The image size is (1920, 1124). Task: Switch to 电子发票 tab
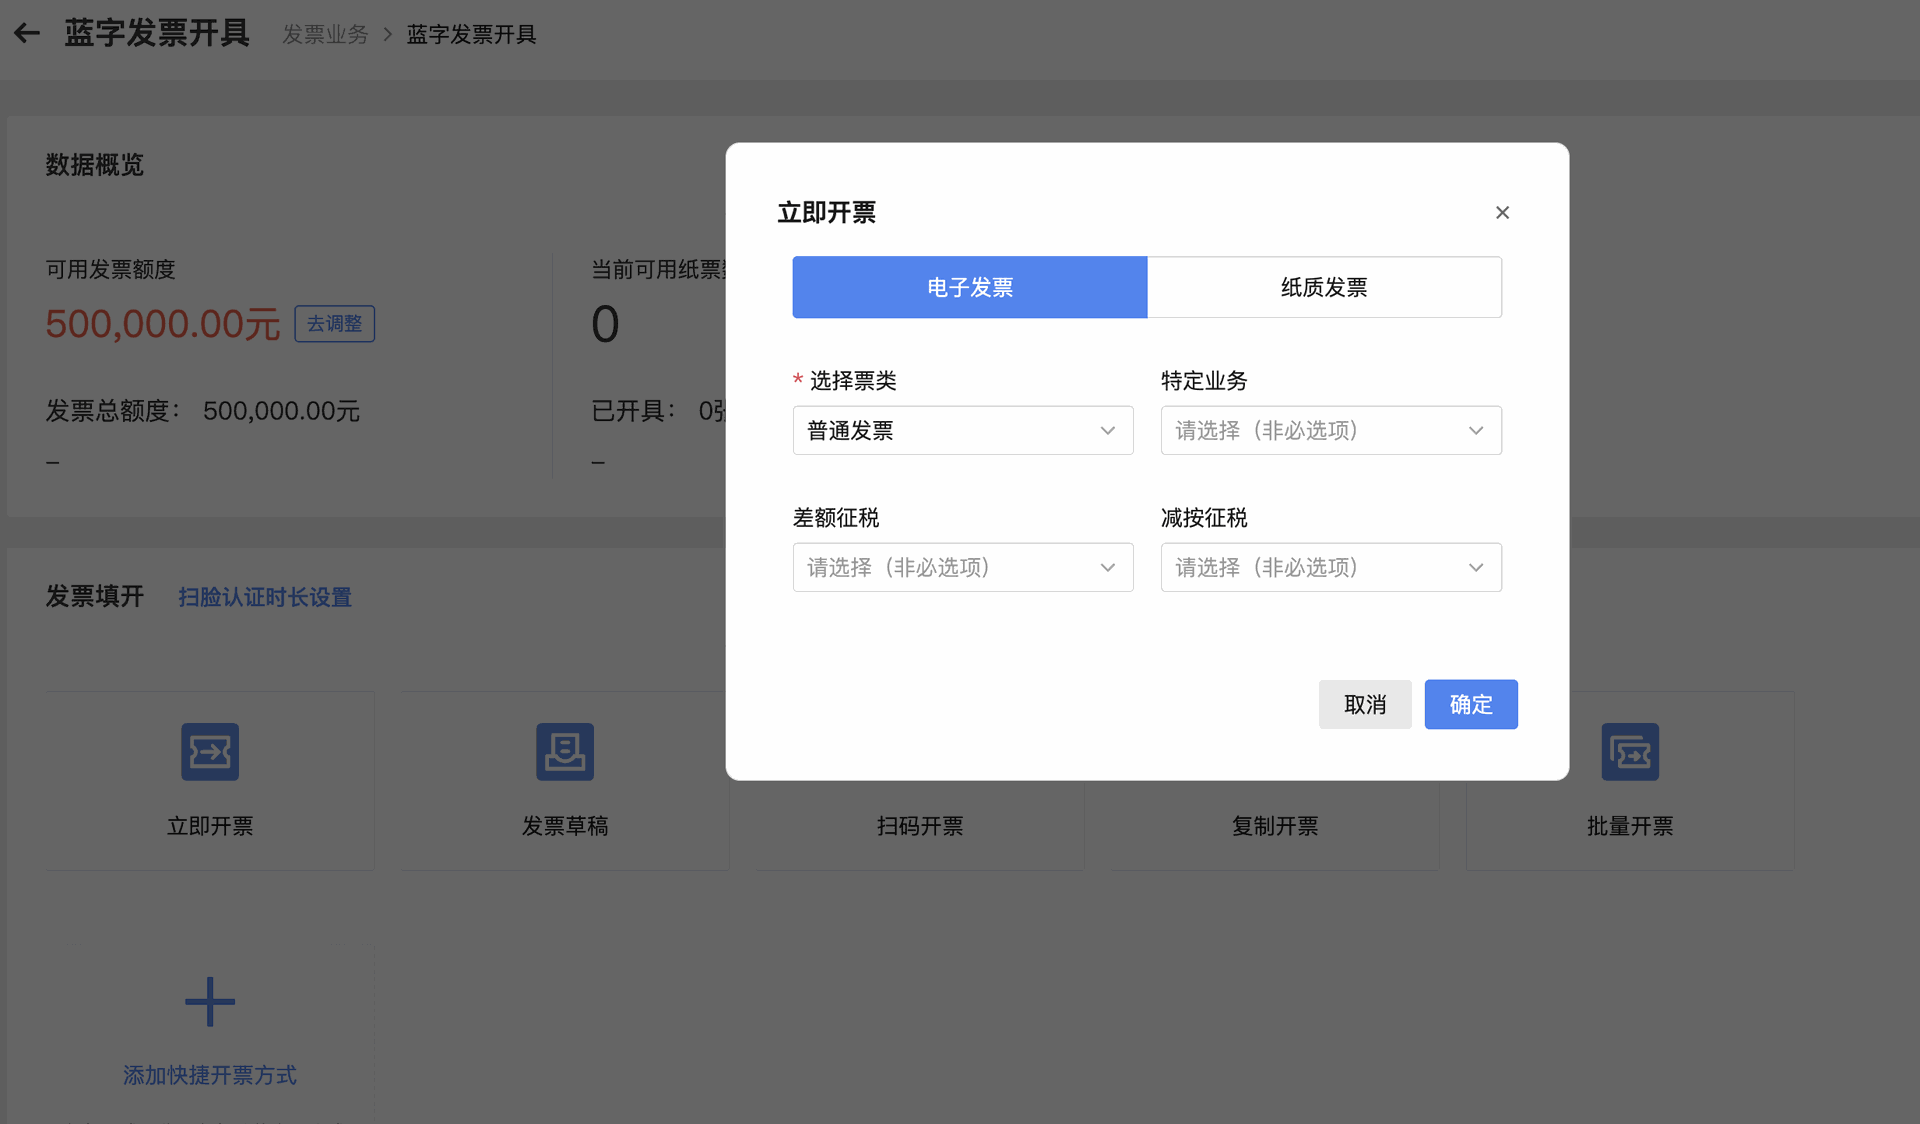(969, 288)
